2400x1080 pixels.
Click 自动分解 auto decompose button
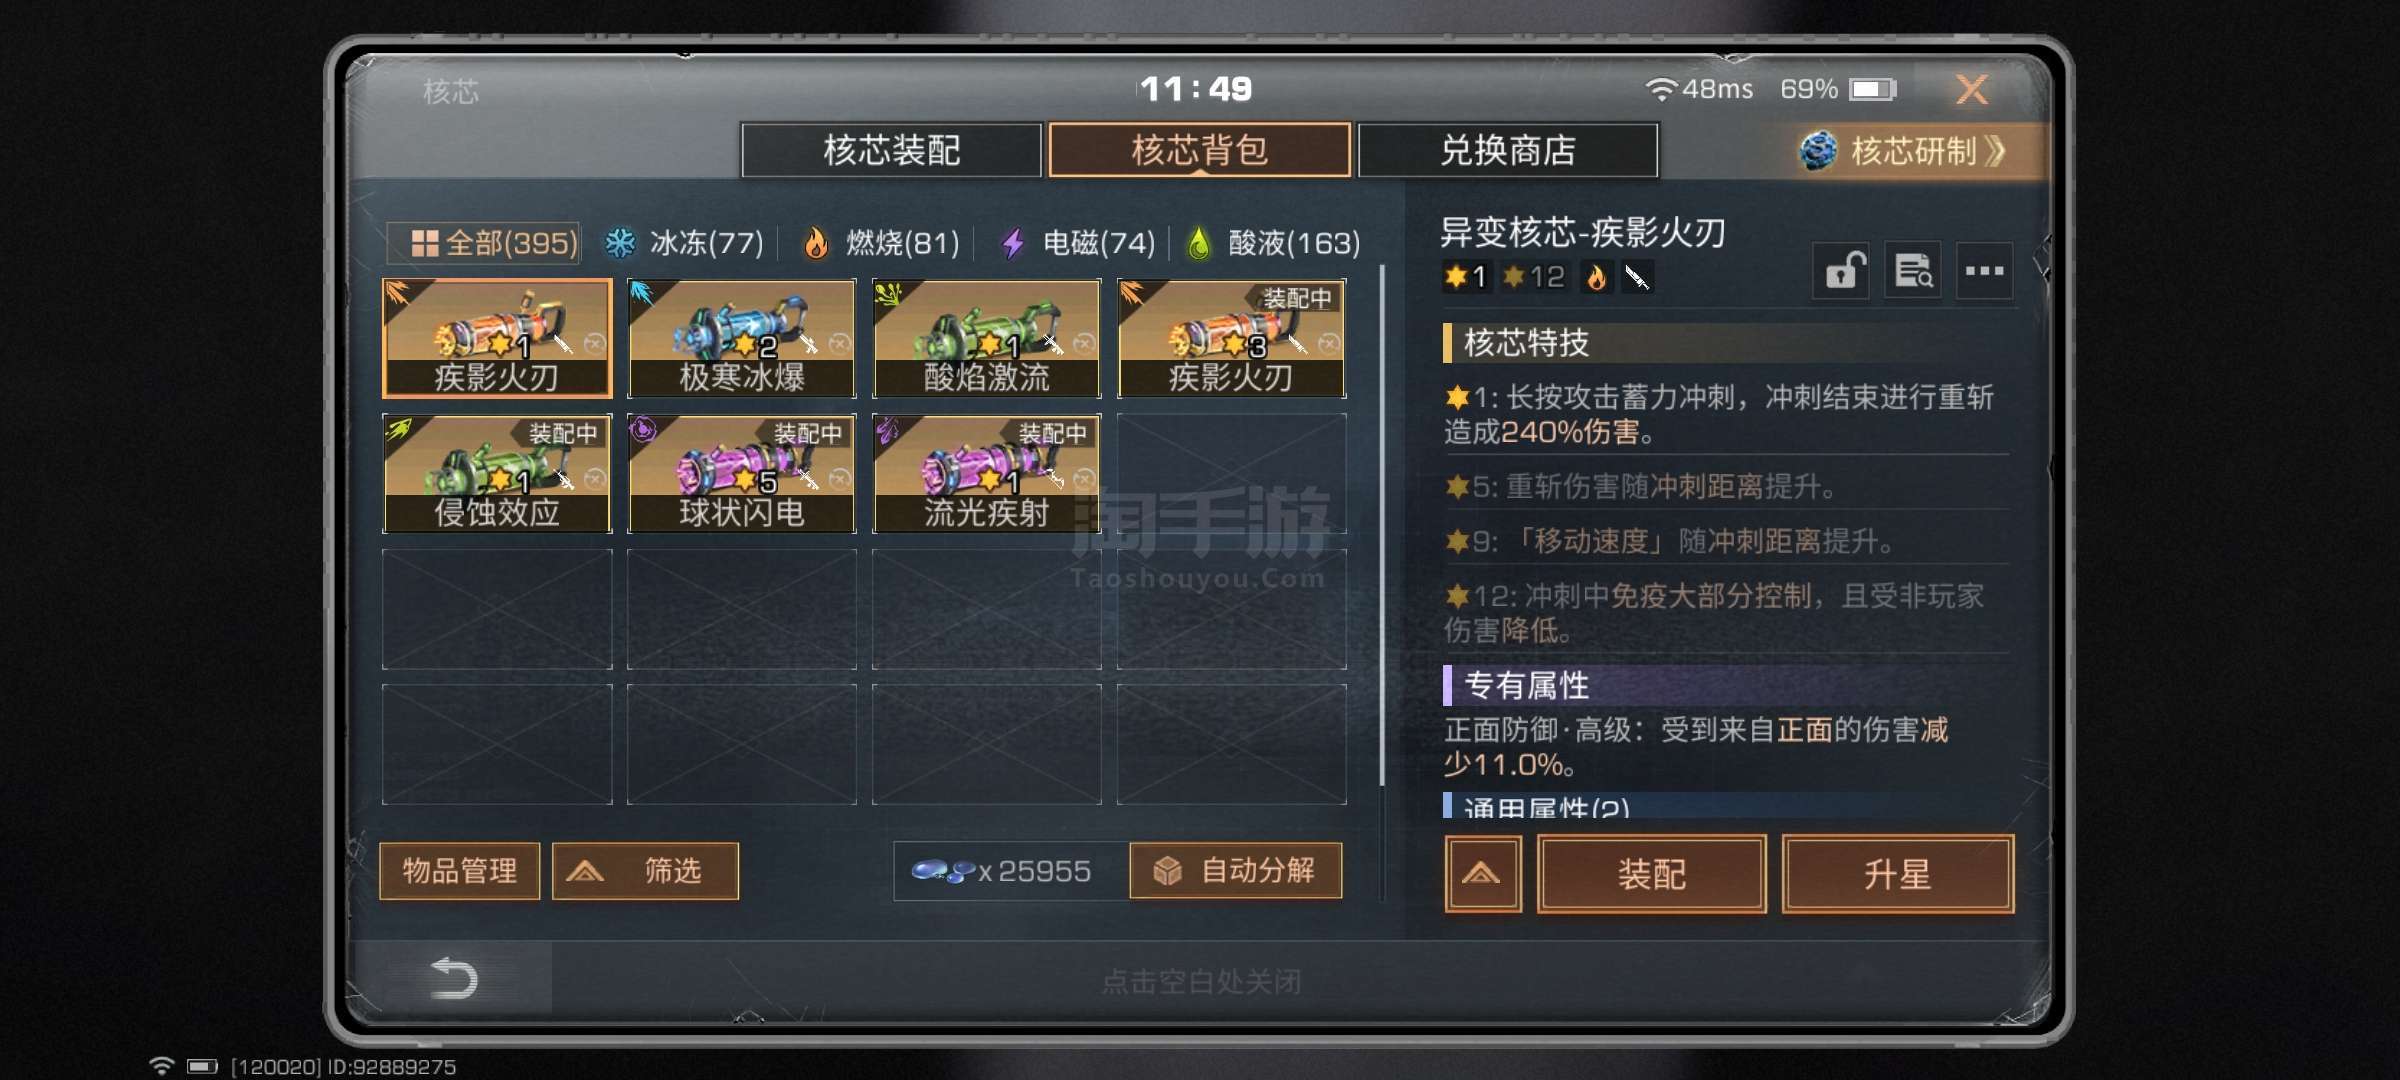pyautogui.click(x=1236, y=871)
